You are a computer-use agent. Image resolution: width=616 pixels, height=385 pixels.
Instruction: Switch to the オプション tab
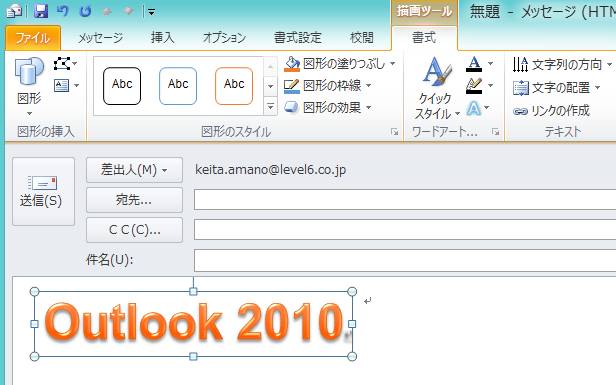(224, 38)
